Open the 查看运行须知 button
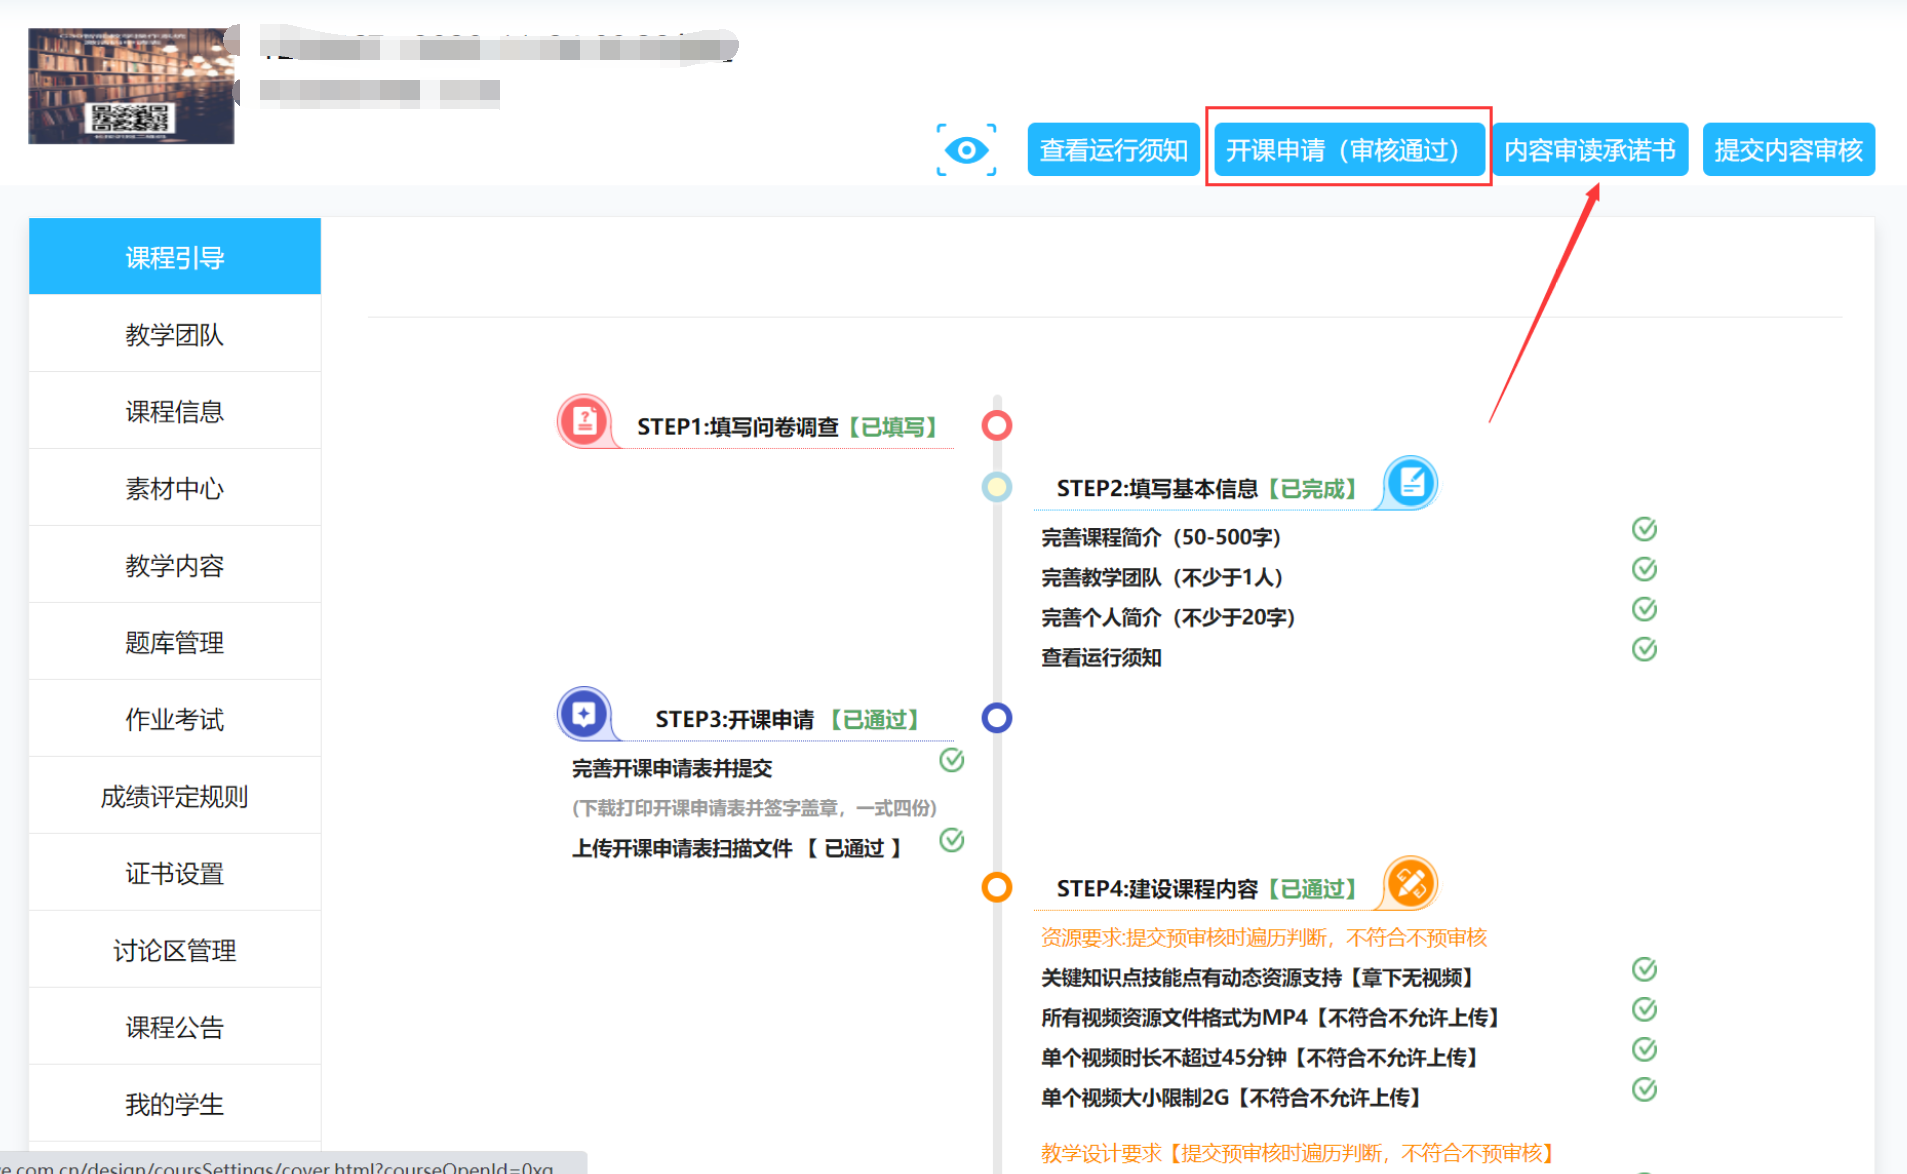The image size is (1907, 1174). point(1113,150)
